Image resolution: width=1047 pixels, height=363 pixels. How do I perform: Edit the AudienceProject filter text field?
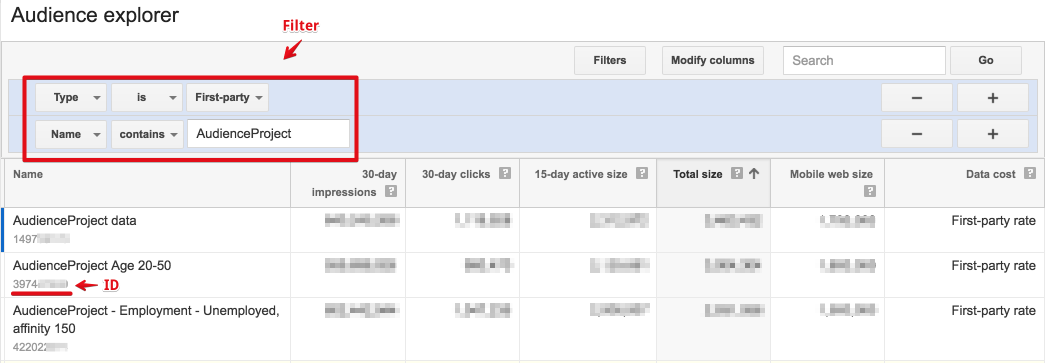pos(268,133)
